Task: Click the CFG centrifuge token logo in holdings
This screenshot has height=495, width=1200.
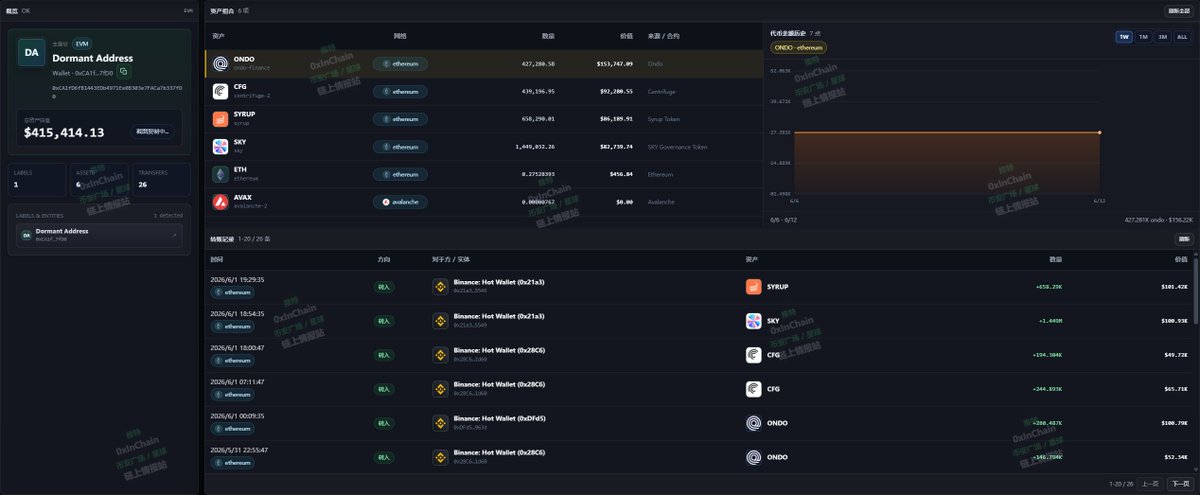Action: (221, 91)
